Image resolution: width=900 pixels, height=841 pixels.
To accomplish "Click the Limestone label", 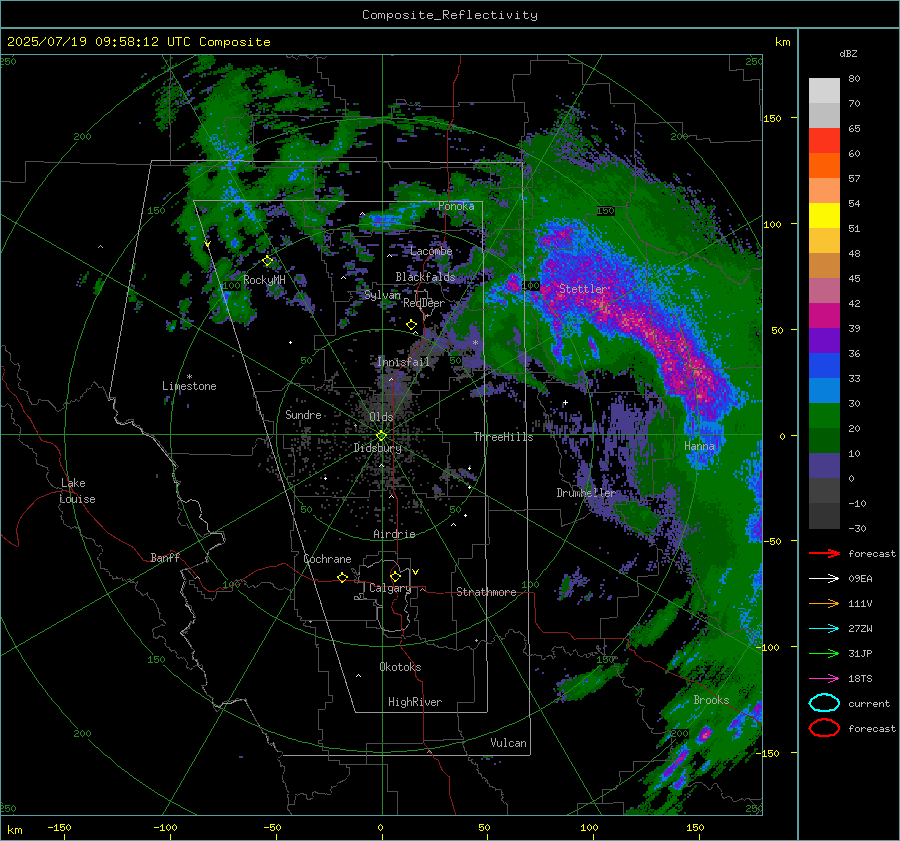I will pos(189,386).
